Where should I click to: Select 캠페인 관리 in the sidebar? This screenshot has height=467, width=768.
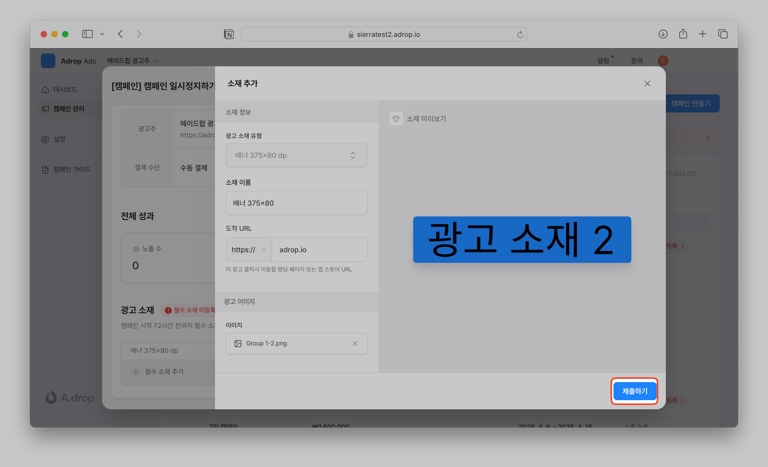(68, 108)
